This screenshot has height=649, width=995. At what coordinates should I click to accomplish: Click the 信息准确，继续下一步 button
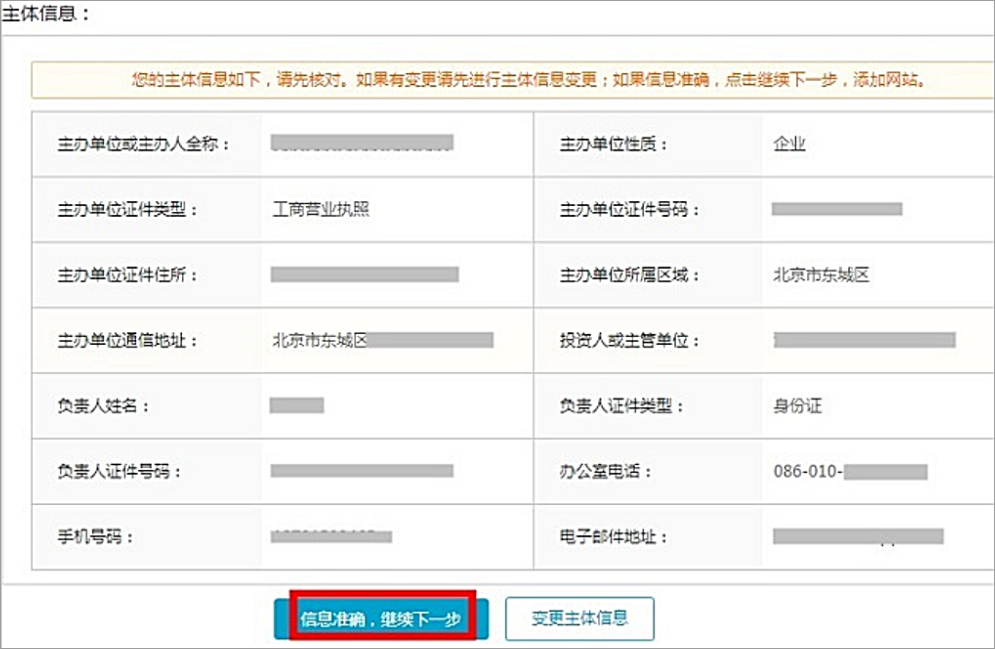pos(380,619)
